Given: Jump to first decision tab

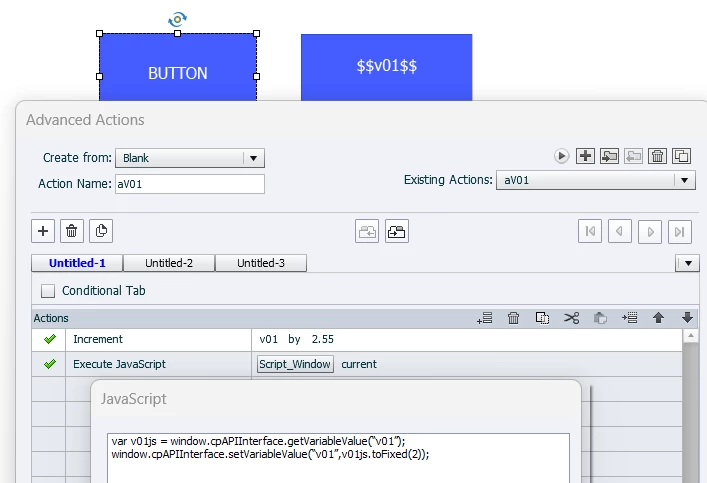Looking at the screenshot, I should [590, 231].
